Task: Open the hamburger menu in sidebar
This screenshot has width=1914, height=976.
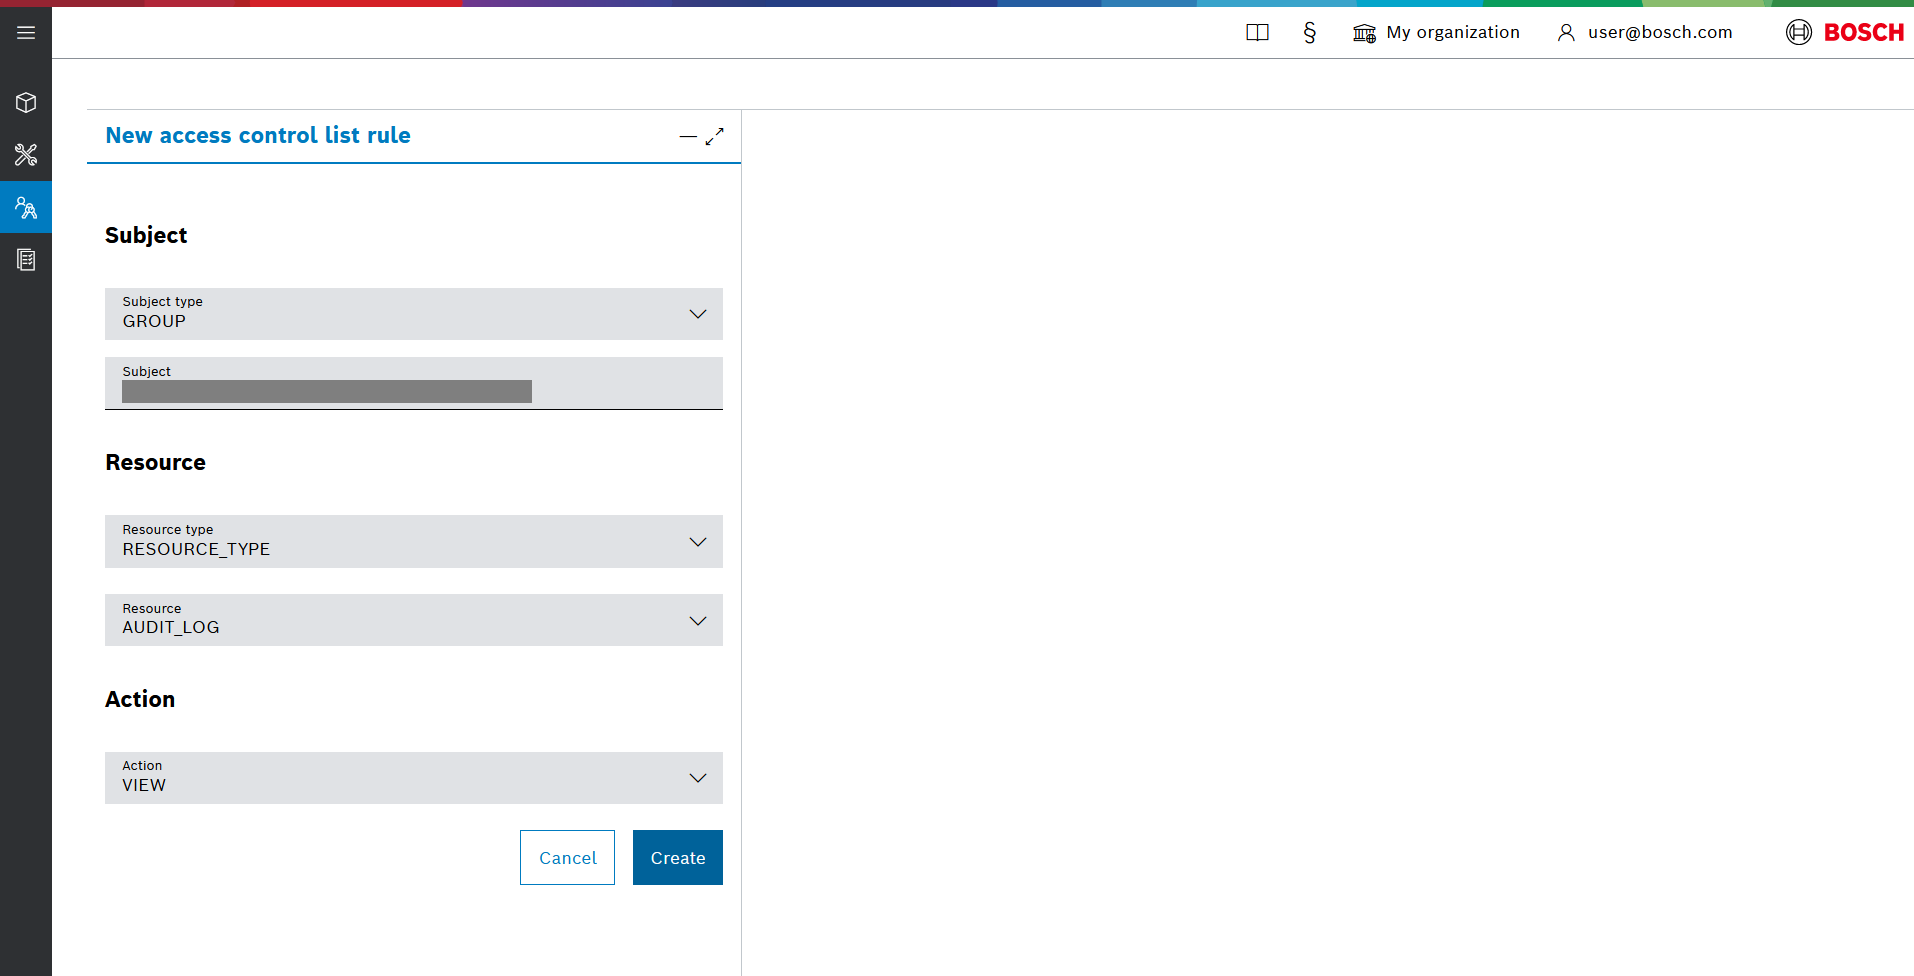Action: click(x=26, y=33)
